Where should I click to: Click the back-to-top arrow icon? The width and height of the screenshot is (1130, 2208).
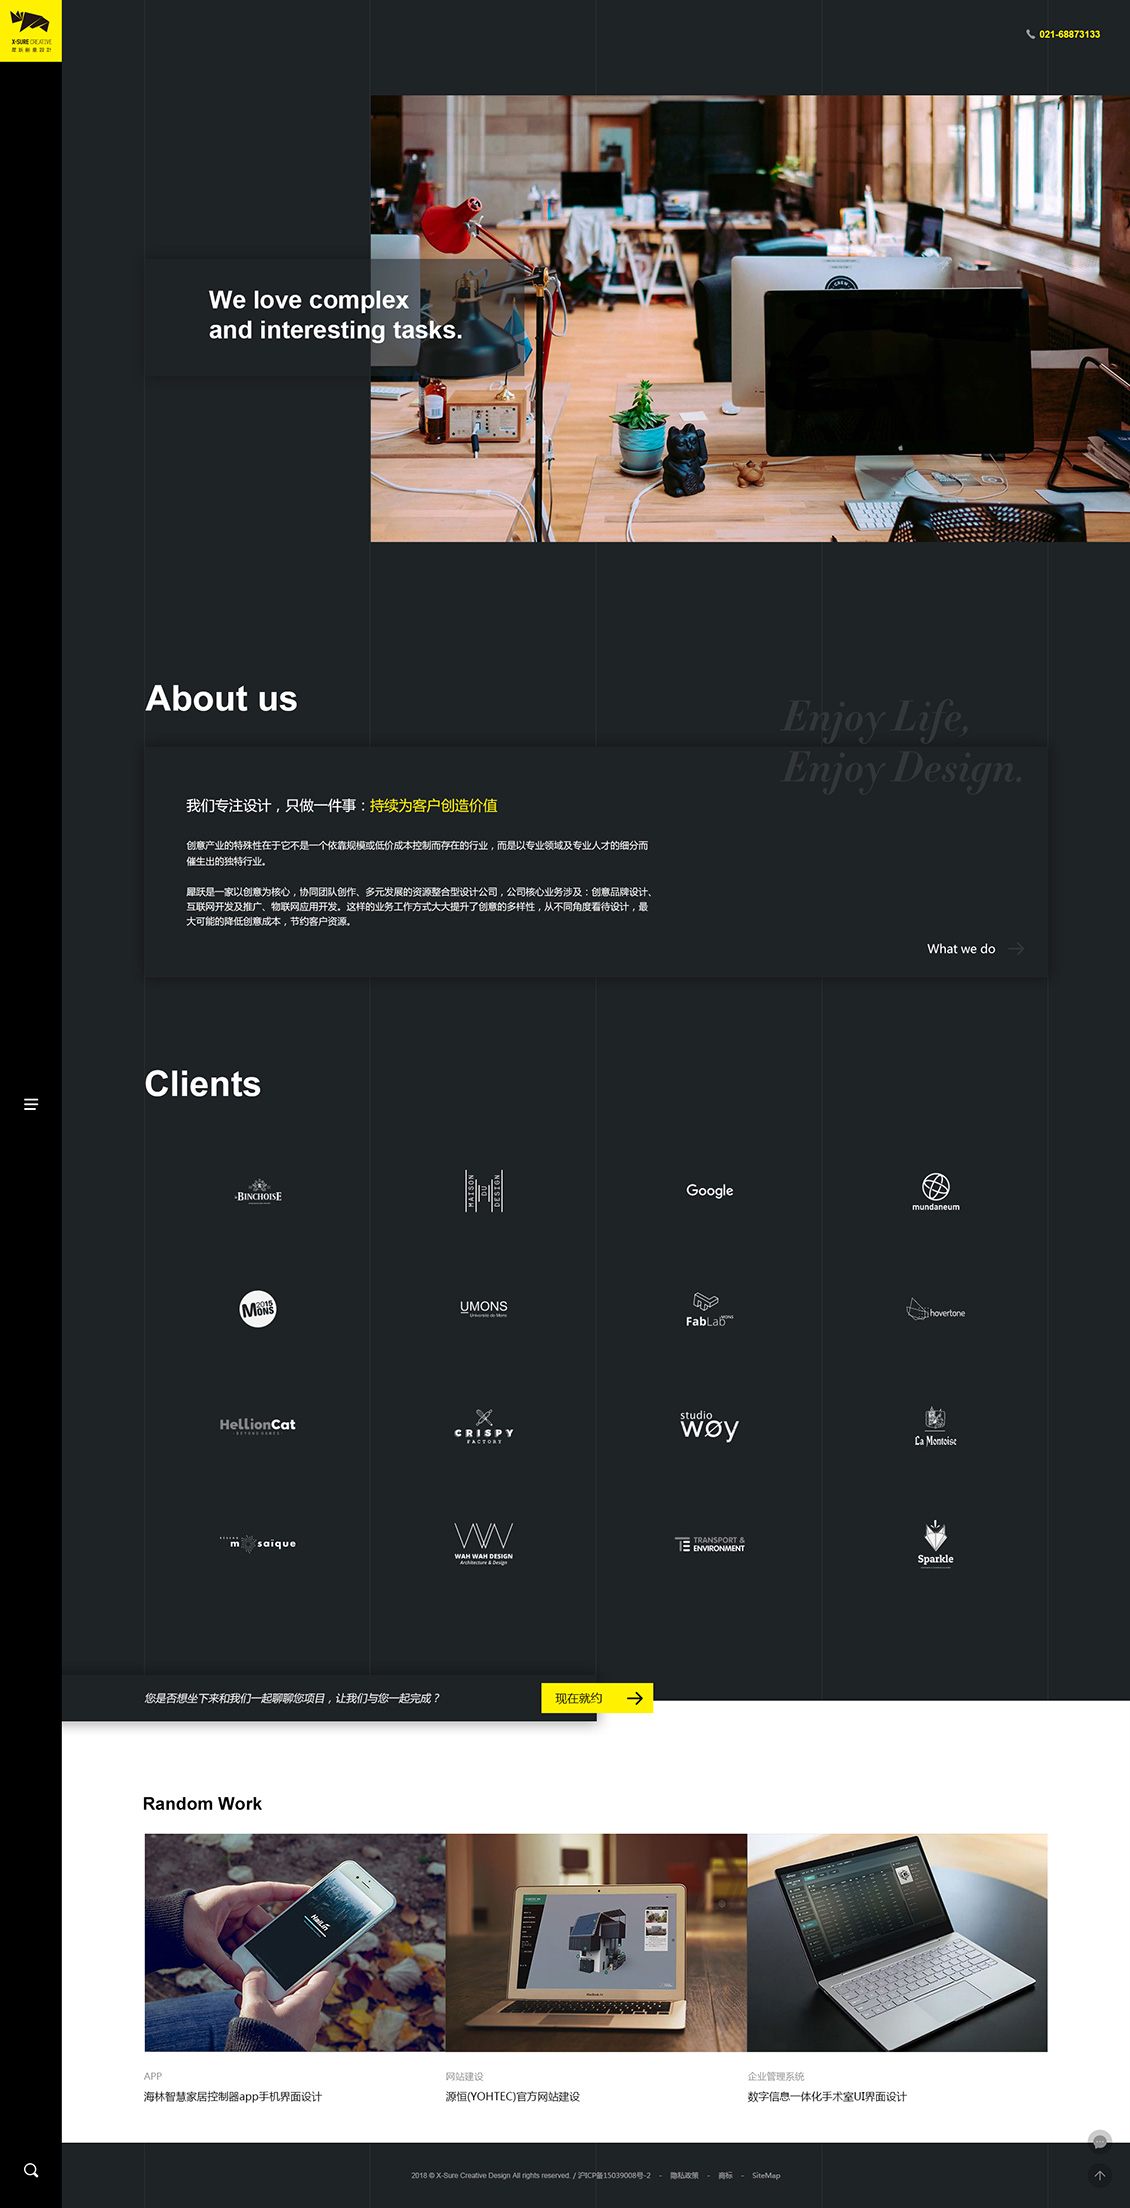point(1100,2175)
